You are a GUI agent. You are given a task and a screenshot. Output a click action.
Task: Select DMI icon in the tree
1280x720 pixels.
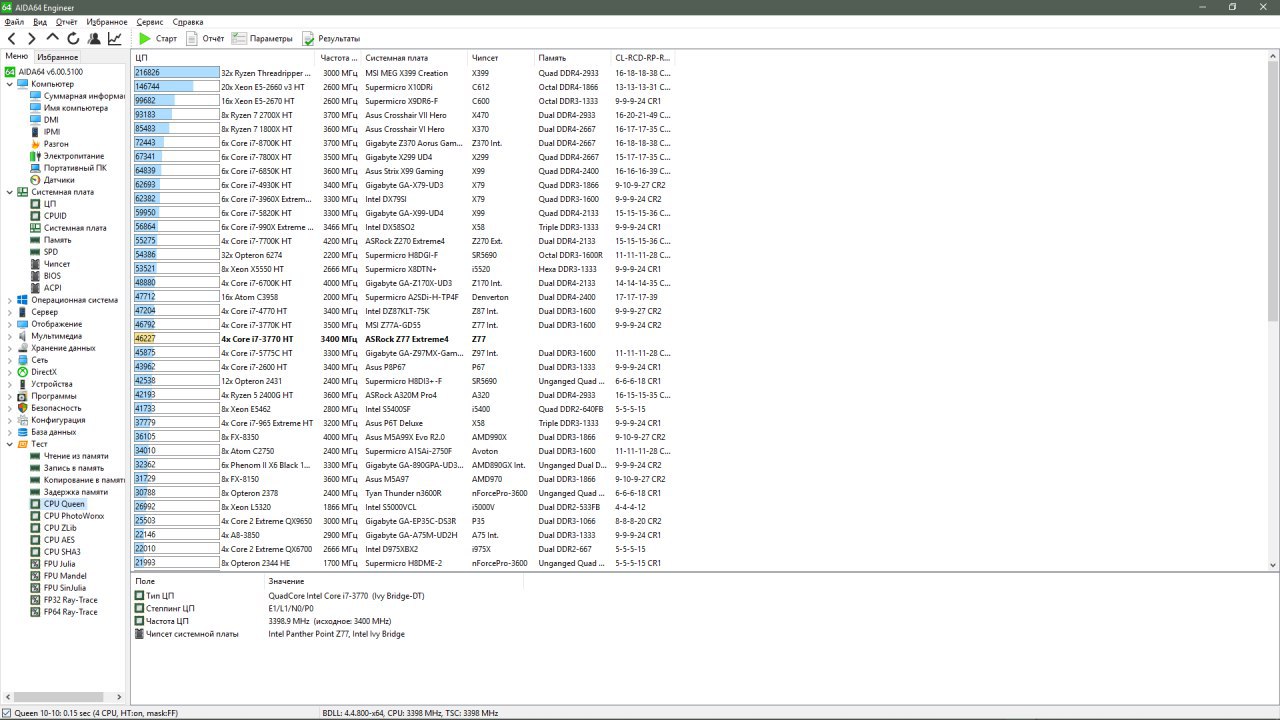tap(35, 120)
